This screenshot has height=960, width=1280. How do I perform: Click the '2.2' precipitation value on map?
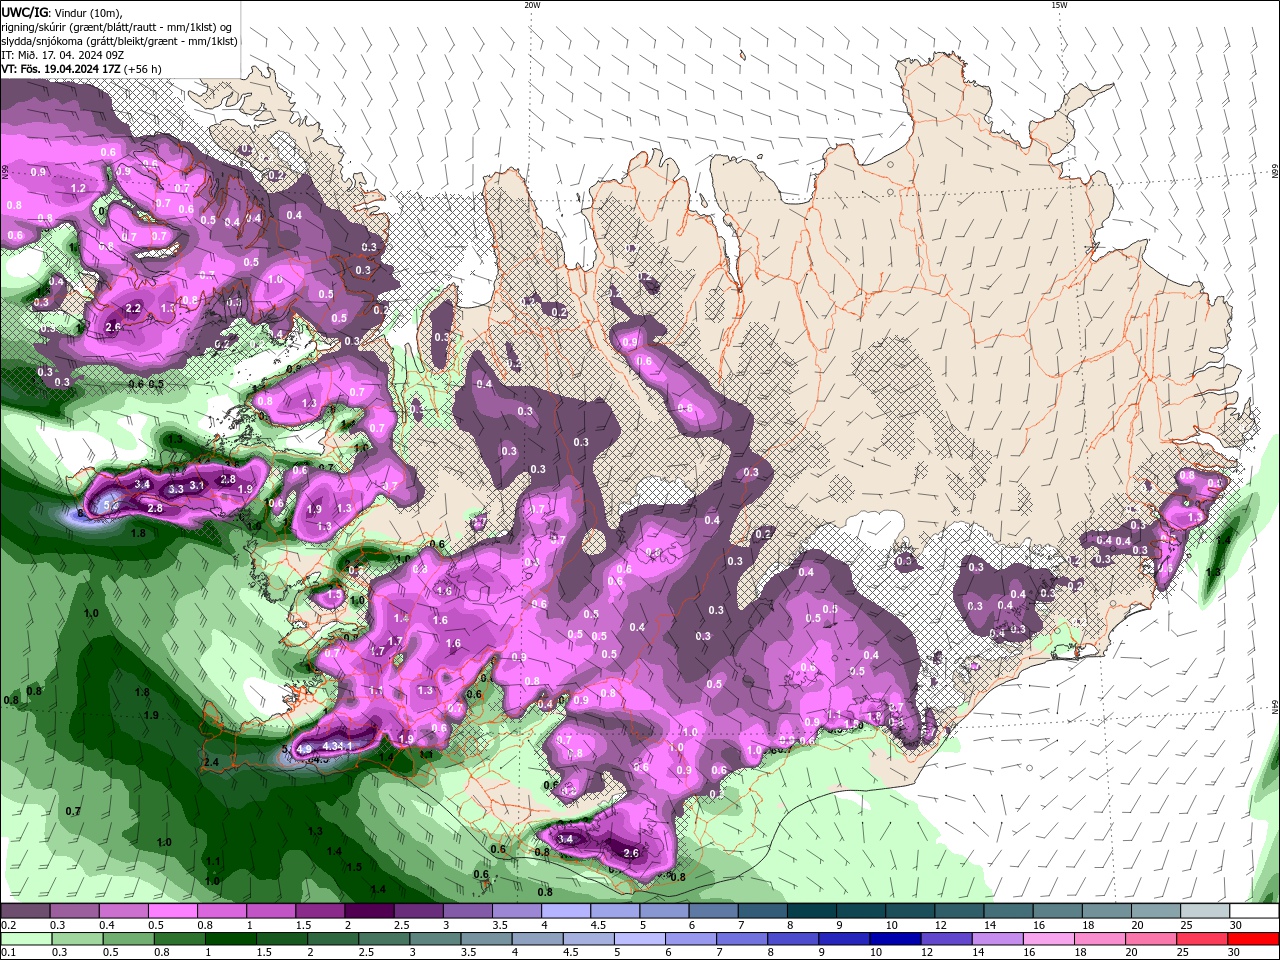135,307
